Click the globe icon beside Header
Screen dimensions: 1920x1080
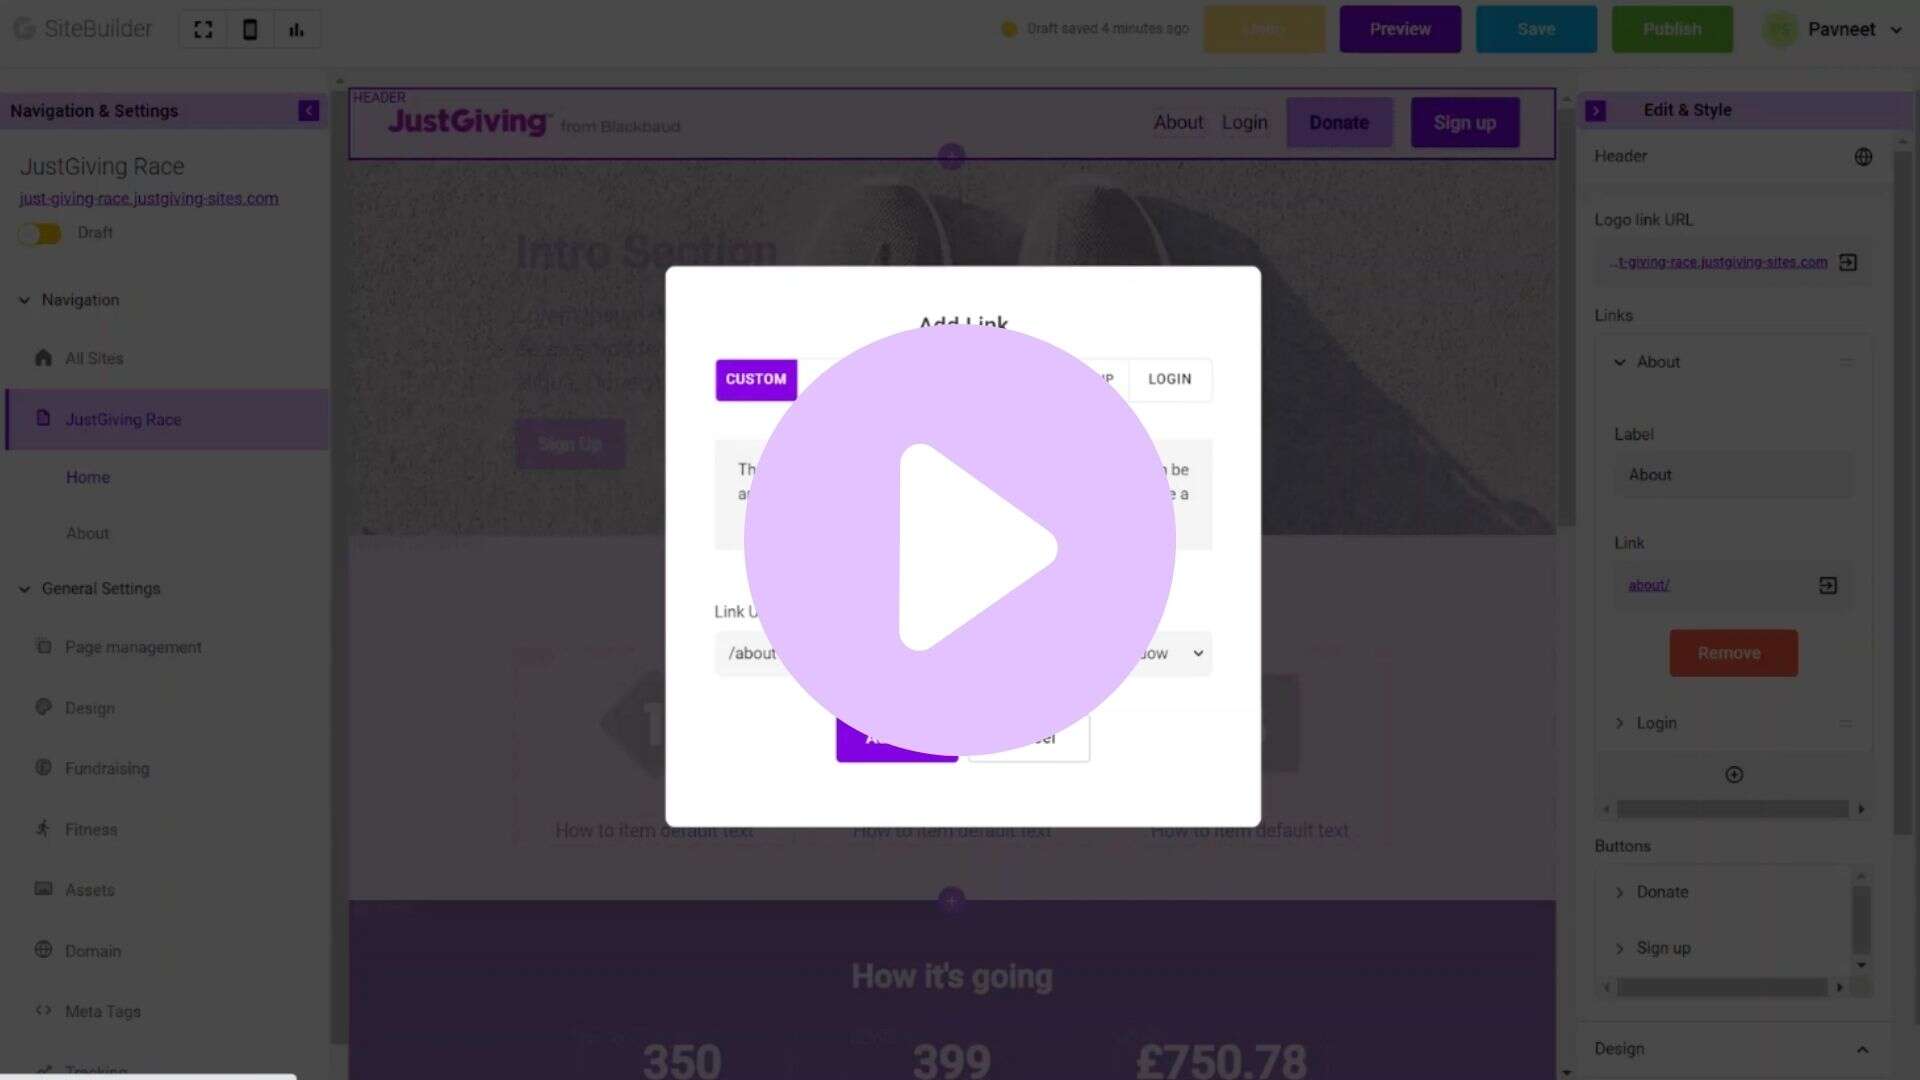pyautogui.click(x=1863, y=157)
